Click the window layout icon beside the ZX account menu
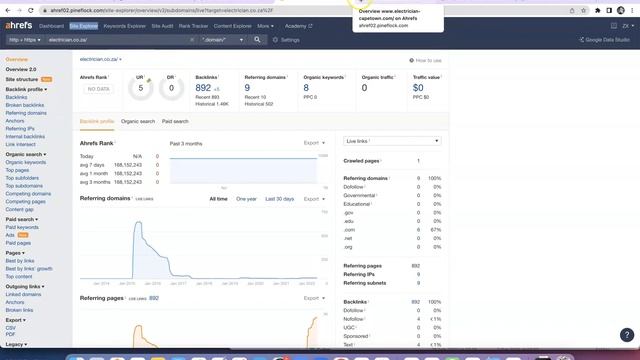Viewport: 640px width, 360px height. pos(614,26)
